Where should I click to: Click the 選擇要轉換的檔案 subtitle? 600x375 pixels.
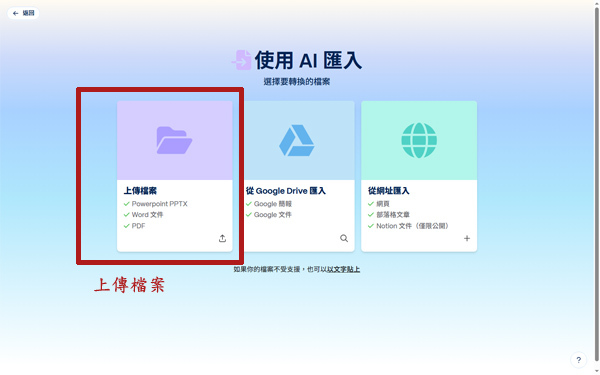pos(297,82)
